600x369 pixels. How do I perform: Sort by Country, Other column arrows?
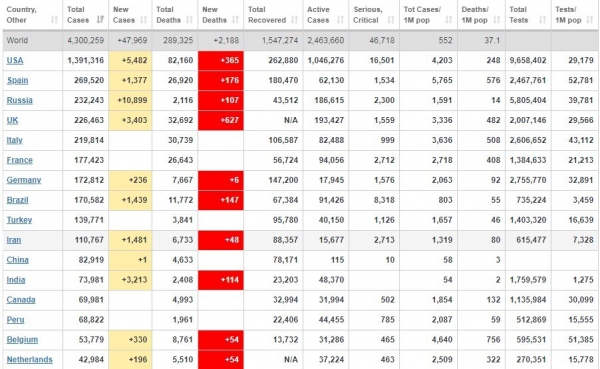tap(54, 20)
